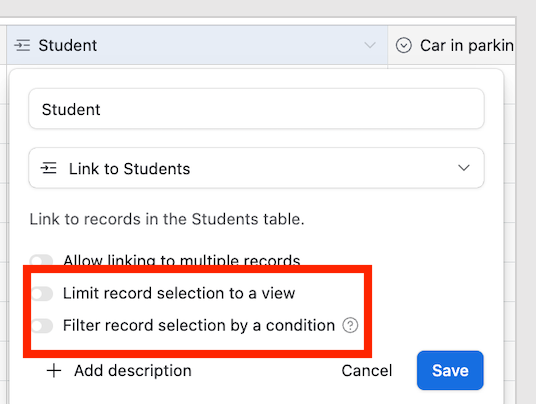Select the Student column header
Image resolution: width=536 pixels, height=404 pixels.
(x=197, y=45)
